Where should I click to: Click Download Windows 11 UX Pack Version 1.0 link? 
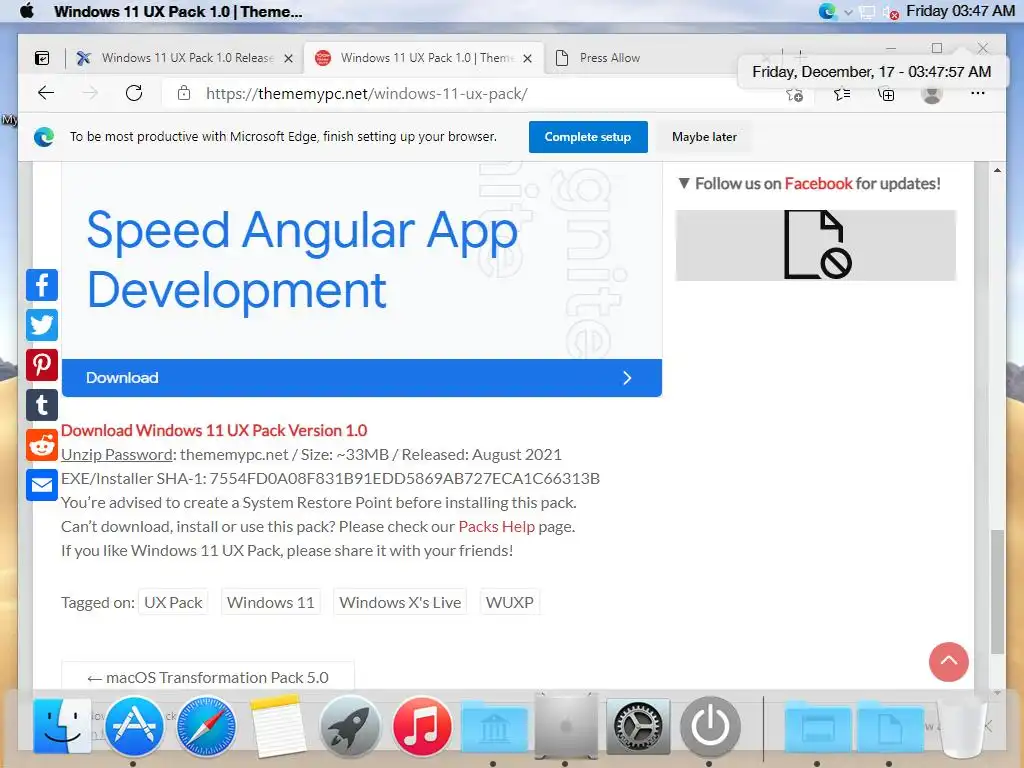[x=214, y=431]
